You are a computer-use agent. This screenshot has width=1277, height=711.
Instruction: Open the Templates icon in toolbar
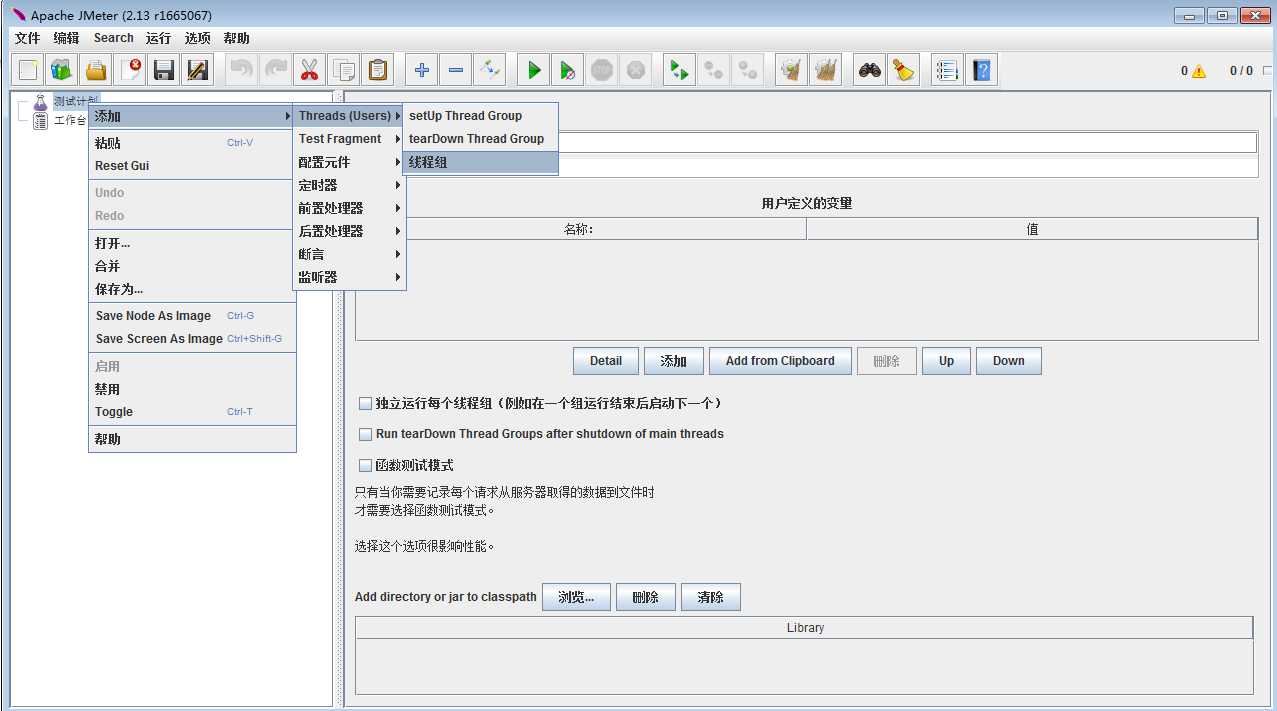(62, 70)
